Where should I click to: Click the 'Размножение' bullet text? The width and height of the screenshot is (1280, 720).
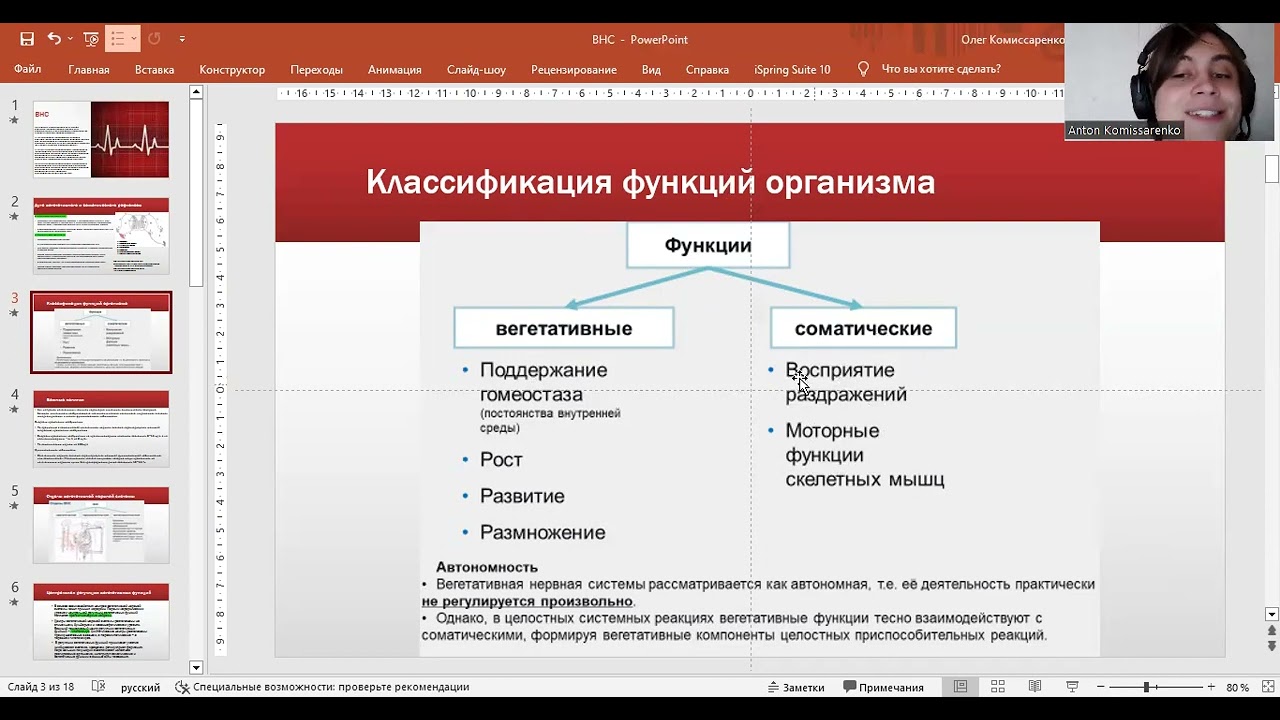[542, 533]
